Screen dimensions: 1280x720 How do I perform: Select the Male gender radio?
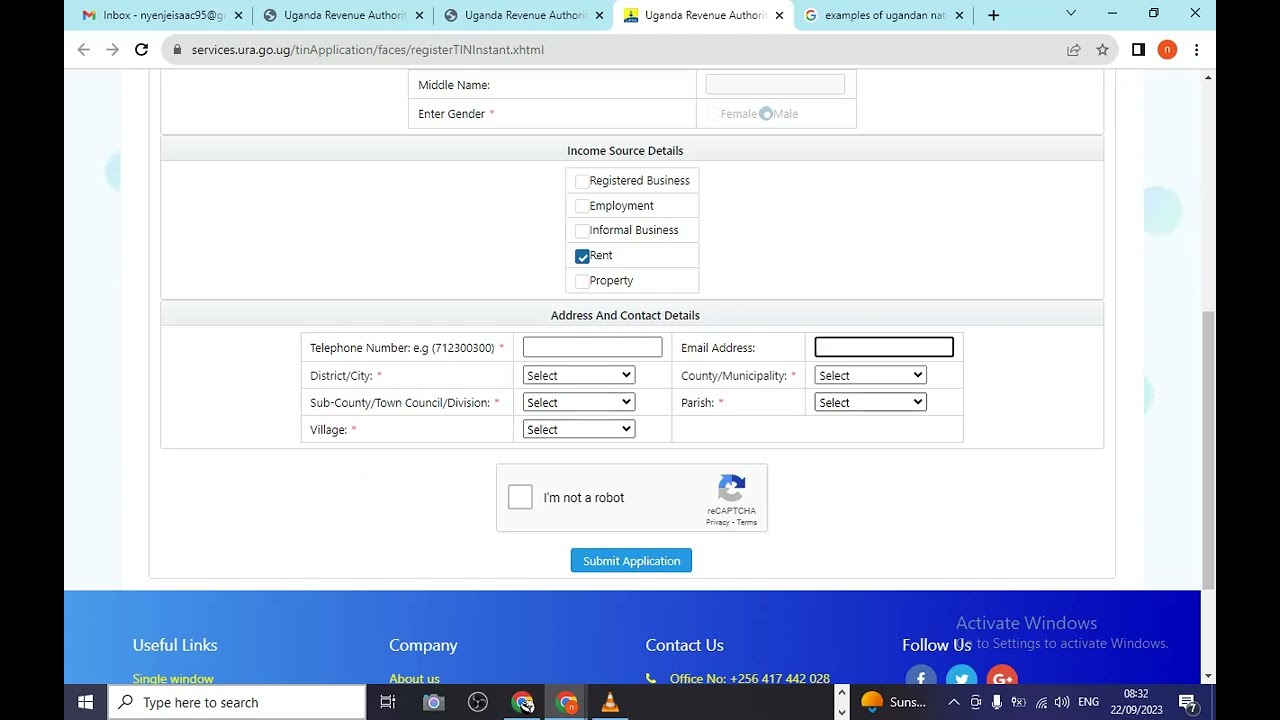click(x=766, y=114)
